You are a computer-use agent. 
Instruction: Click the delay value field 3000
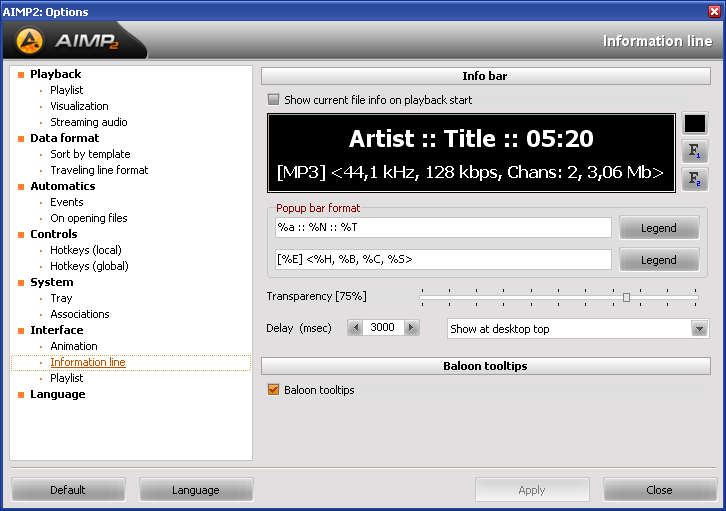pos(383,328)
